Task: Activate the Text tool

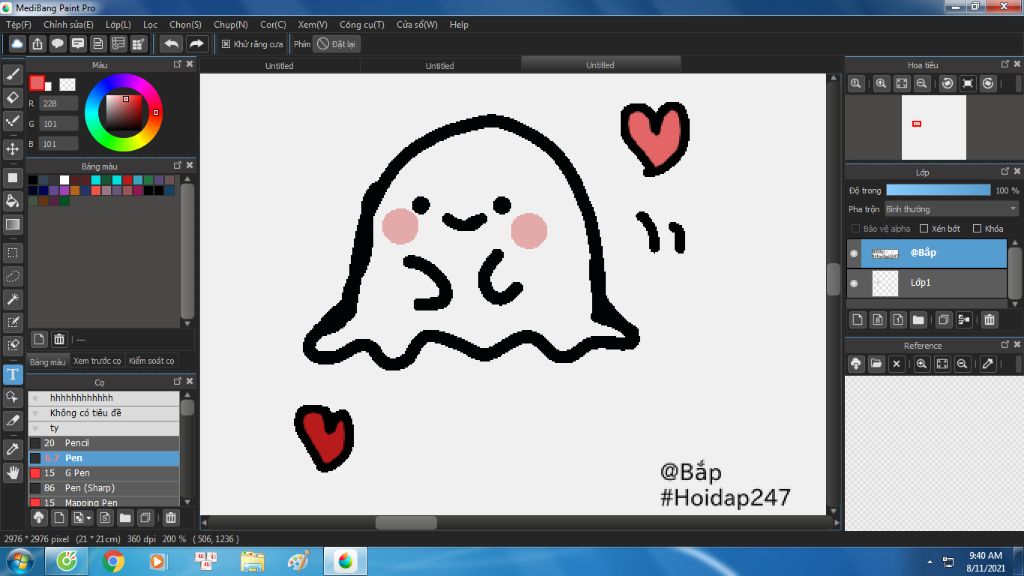Action: [12, 374]
